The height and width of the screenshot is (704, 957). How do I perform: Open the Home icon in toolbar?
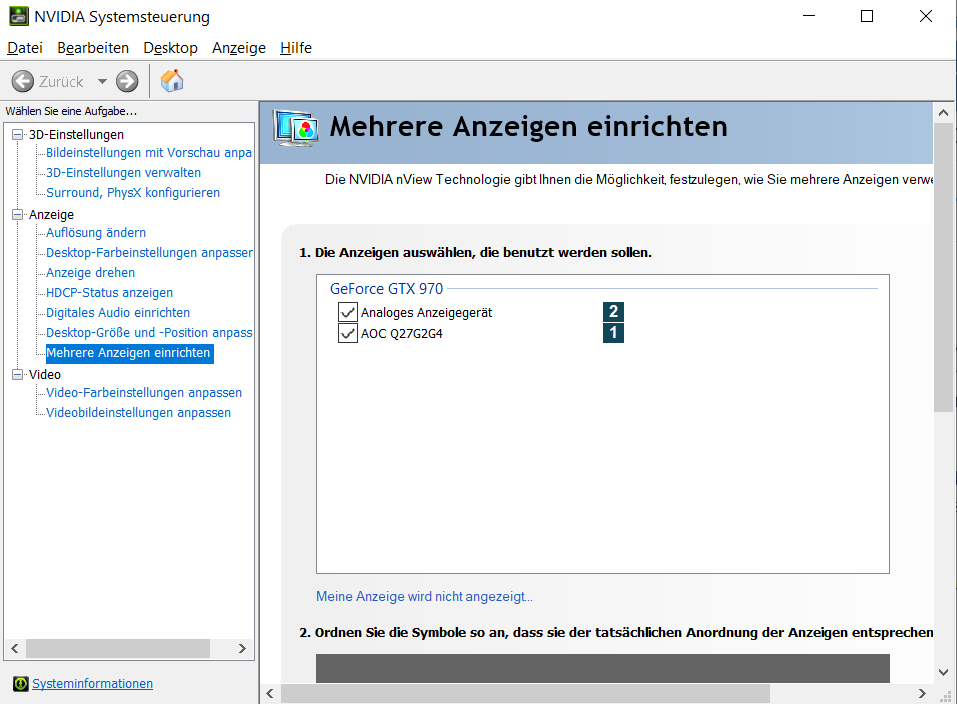(172, 81)
